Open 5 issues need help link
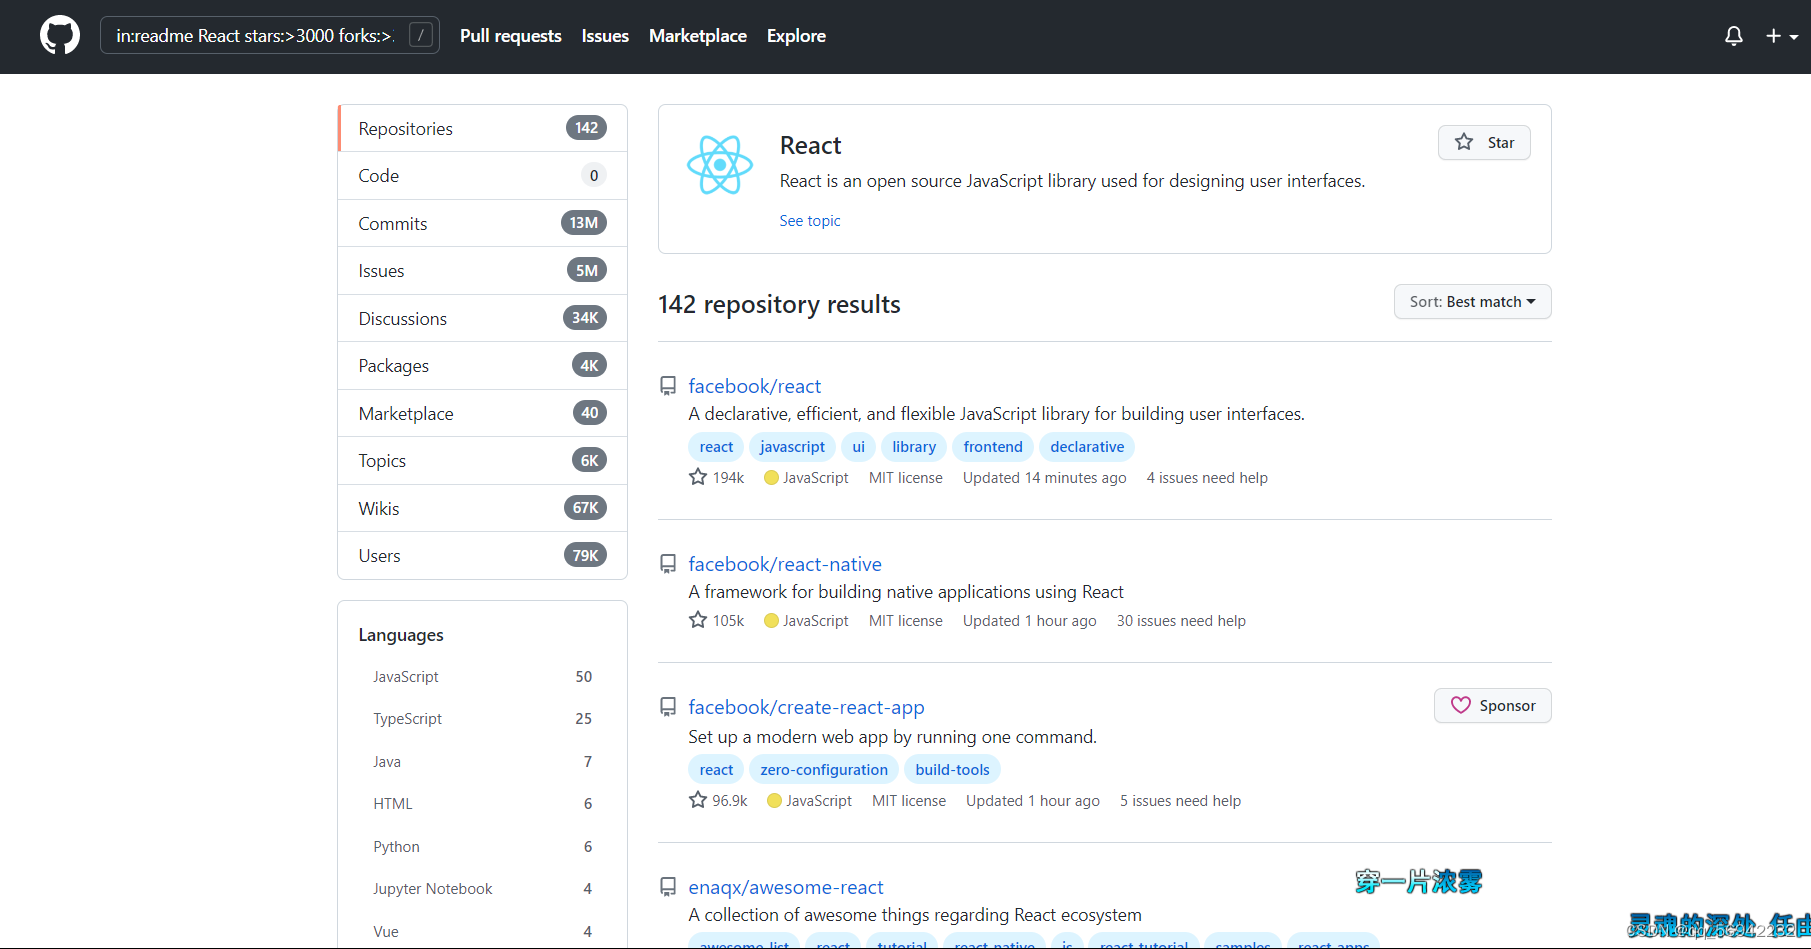 (x=1180, y=801)
